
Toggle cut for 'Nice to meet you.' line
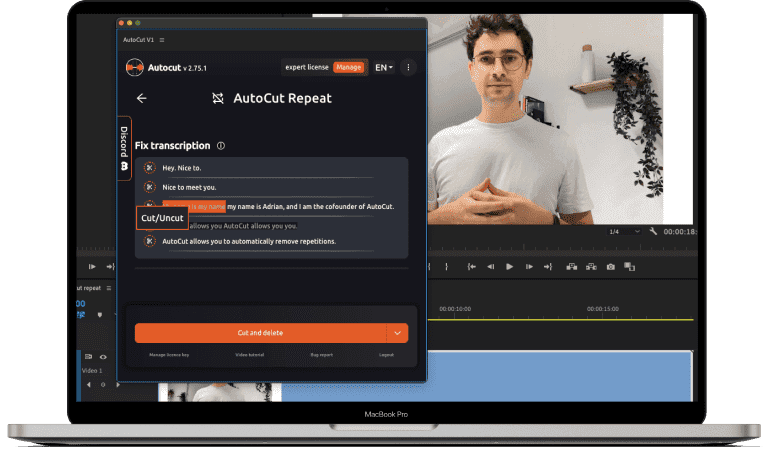tap(149, 187)
